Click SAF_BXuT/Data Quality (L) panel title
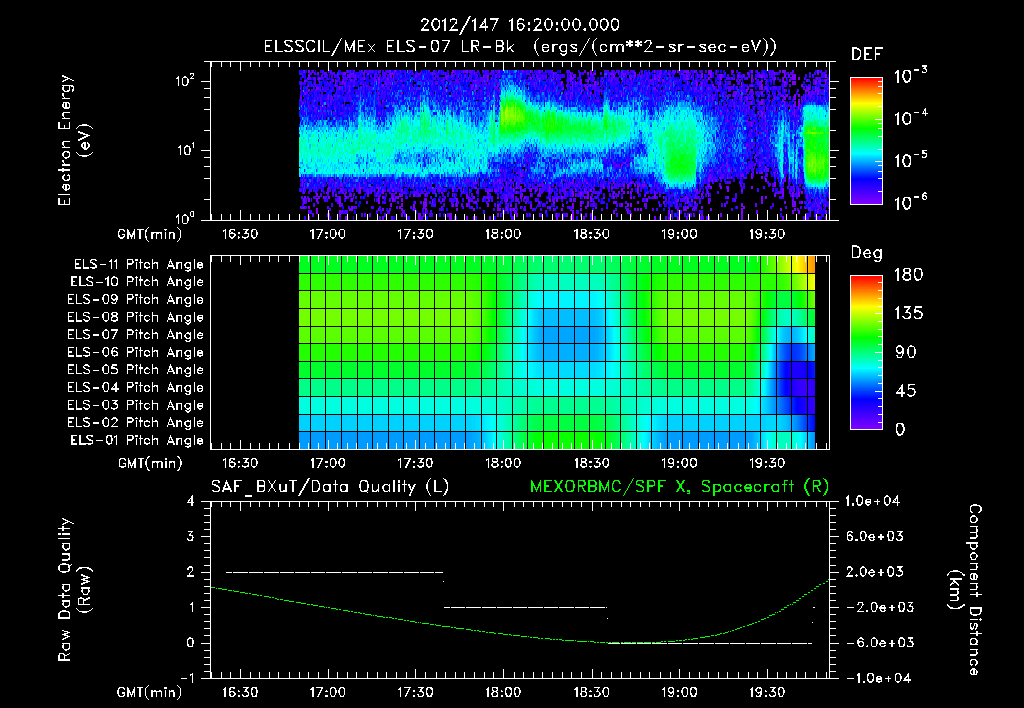1024x708 pixels. tap(330, 487)
